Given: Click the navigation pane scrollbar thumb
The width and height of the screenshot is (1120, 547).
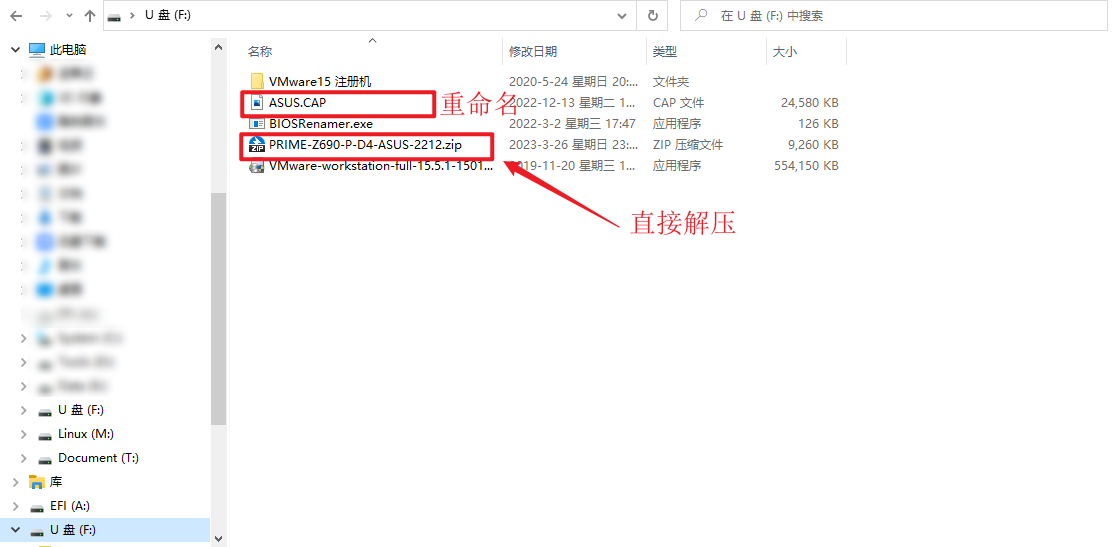Looking at the screenshot, I should [219, 308].
